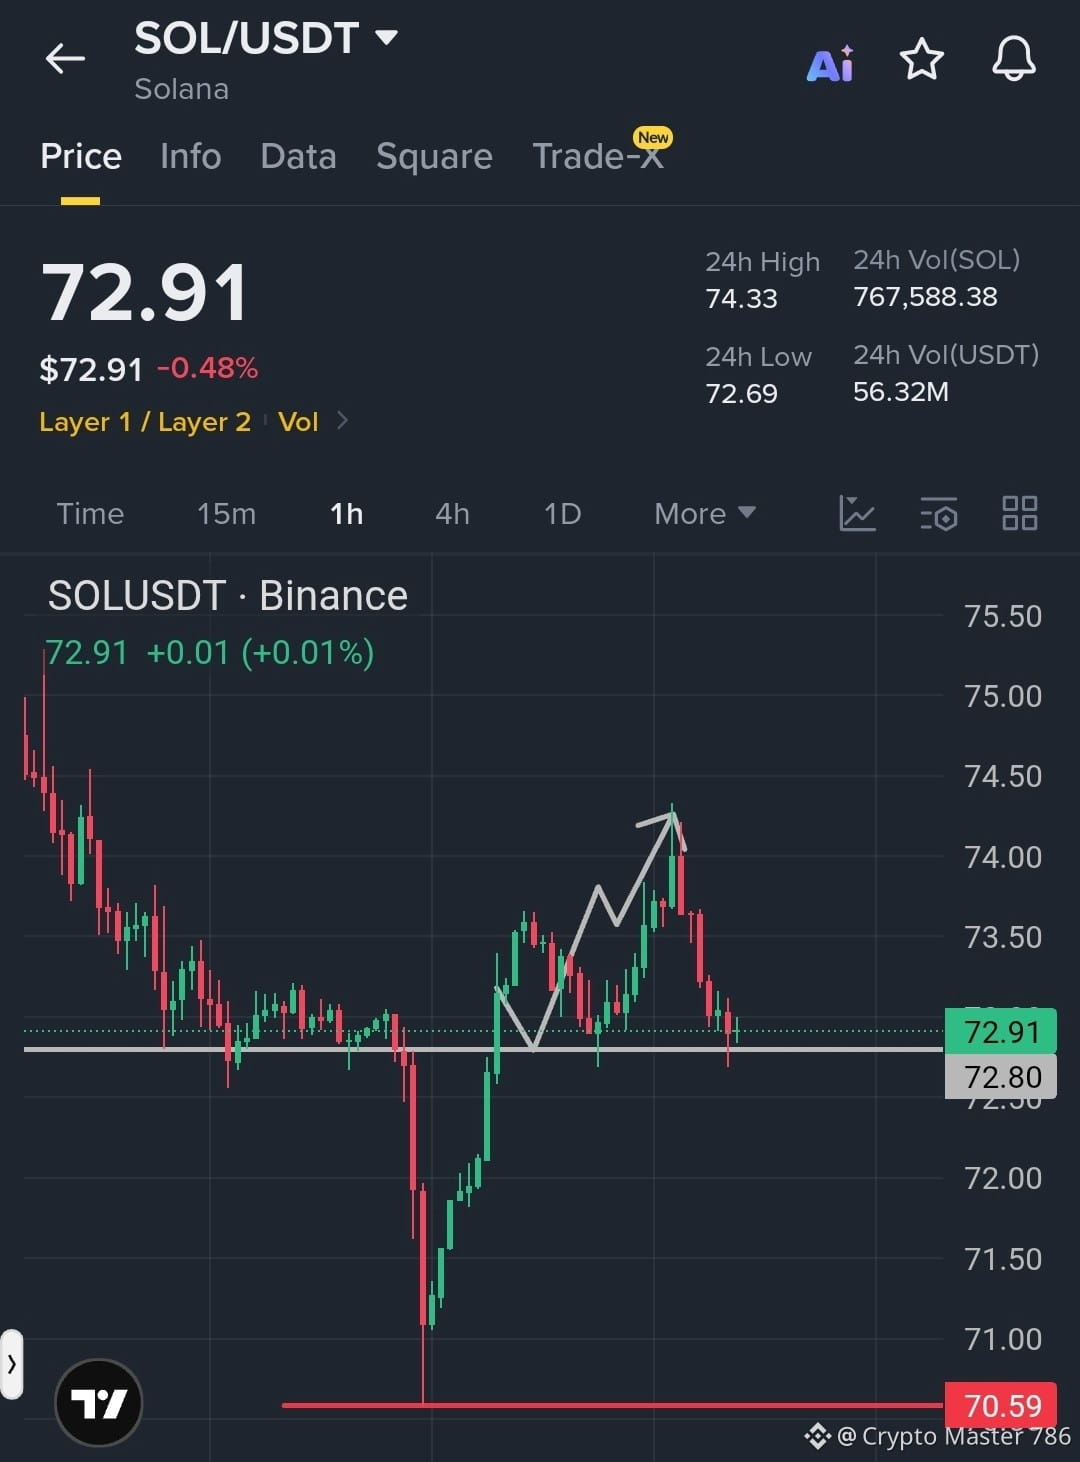Screen dimensions: 1080x1462
Task: Open the chart settings icon
Action: coord(938,513)
